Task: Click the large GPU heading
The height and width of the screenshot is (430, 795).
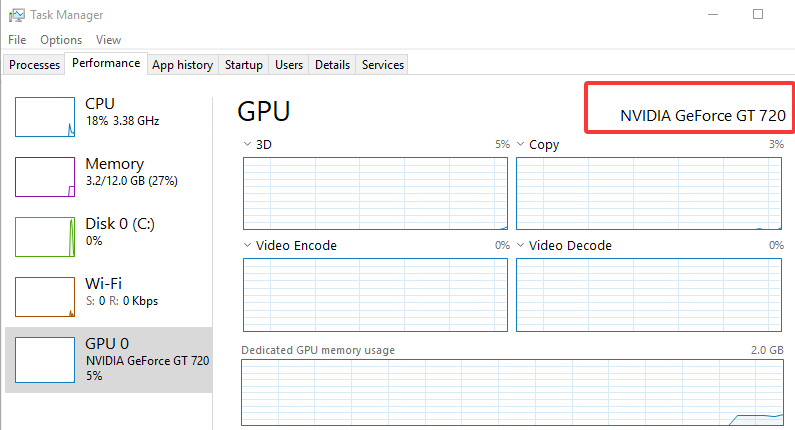Action: pyautogui.click(x=264, y=111)
